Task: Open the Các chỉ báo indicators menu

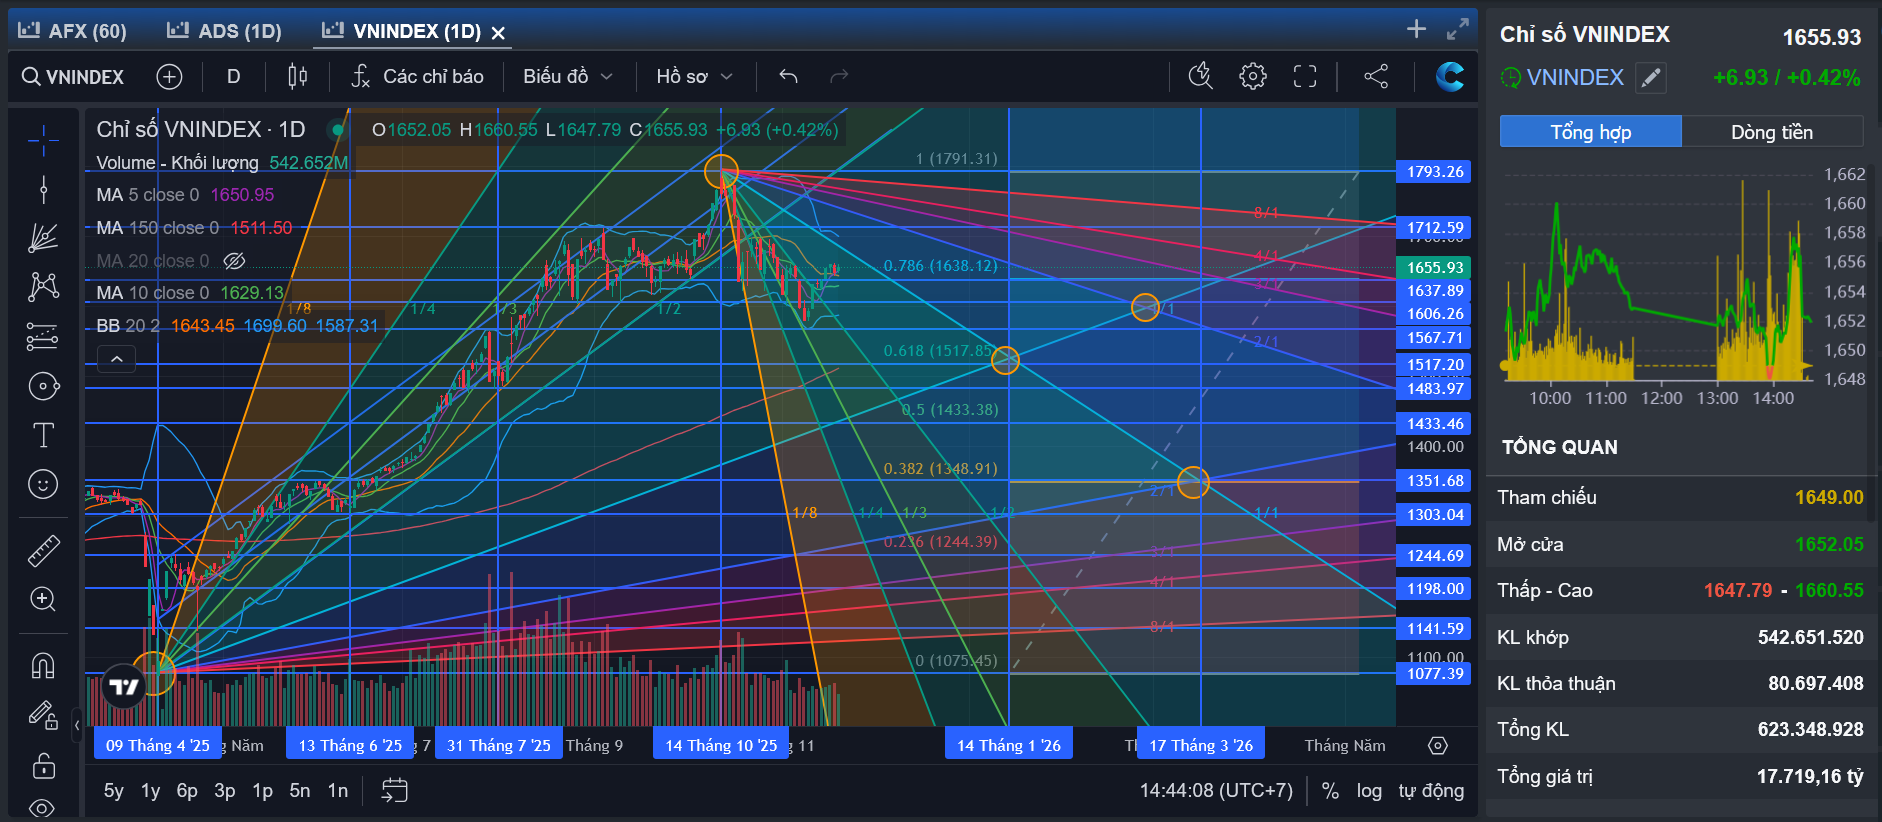Action: pyautogui.click(x=417, y=77)
